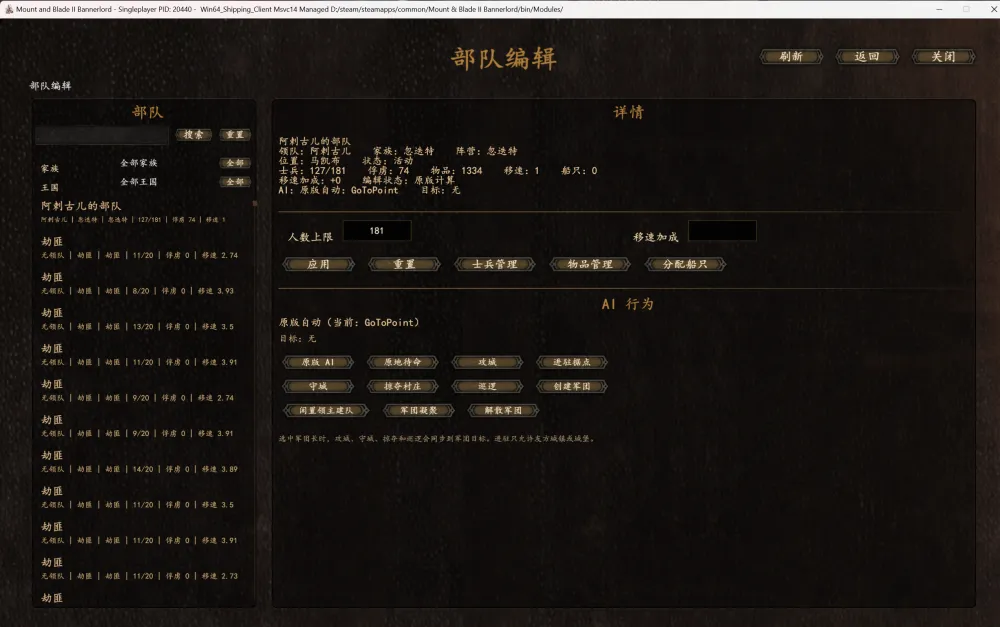The image size is (1000, 627).
Task: Click the 全部家族 filter value text
Action: [138, 163]
